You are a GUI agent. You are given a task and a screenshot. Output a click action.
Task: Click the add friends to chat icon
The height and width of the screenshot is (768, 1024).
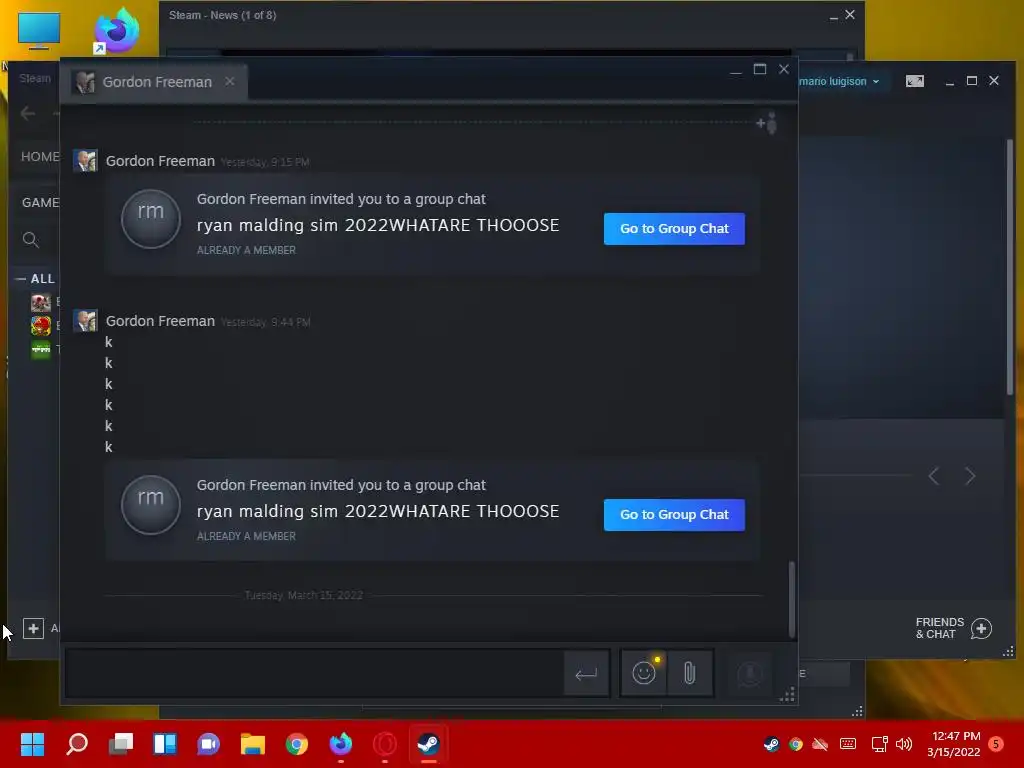click(x=767, y=123)
